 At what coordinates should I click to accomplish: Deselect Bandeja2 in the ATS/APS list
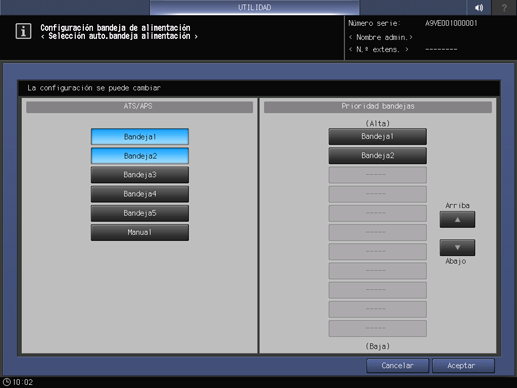140,156
